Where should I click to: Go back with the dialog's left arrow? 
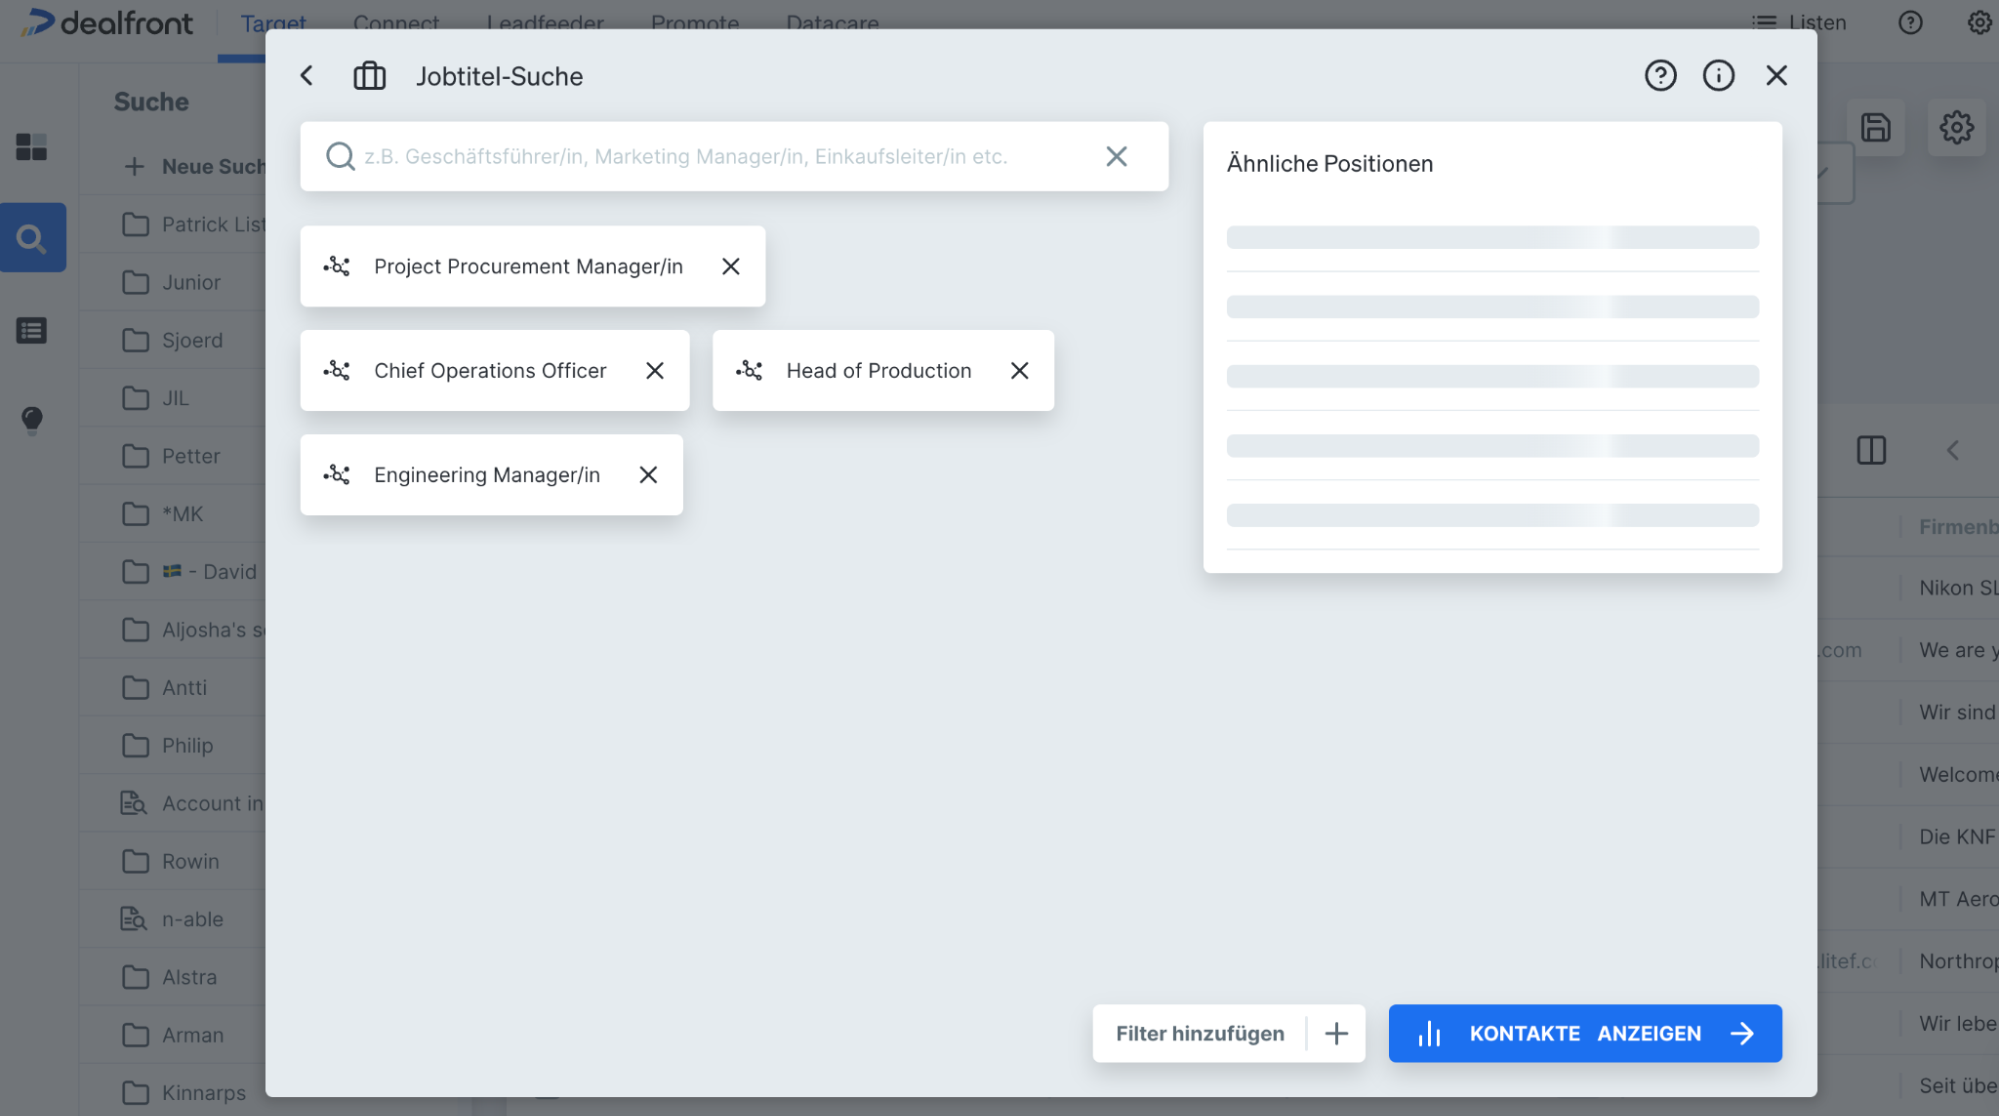pyautogui.click(x=307, y=76)
